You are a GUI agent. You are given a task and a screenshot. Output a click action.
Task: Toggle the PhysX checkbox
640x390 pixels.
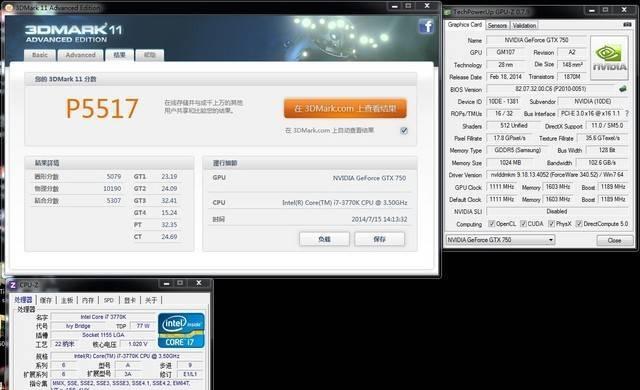551,224
